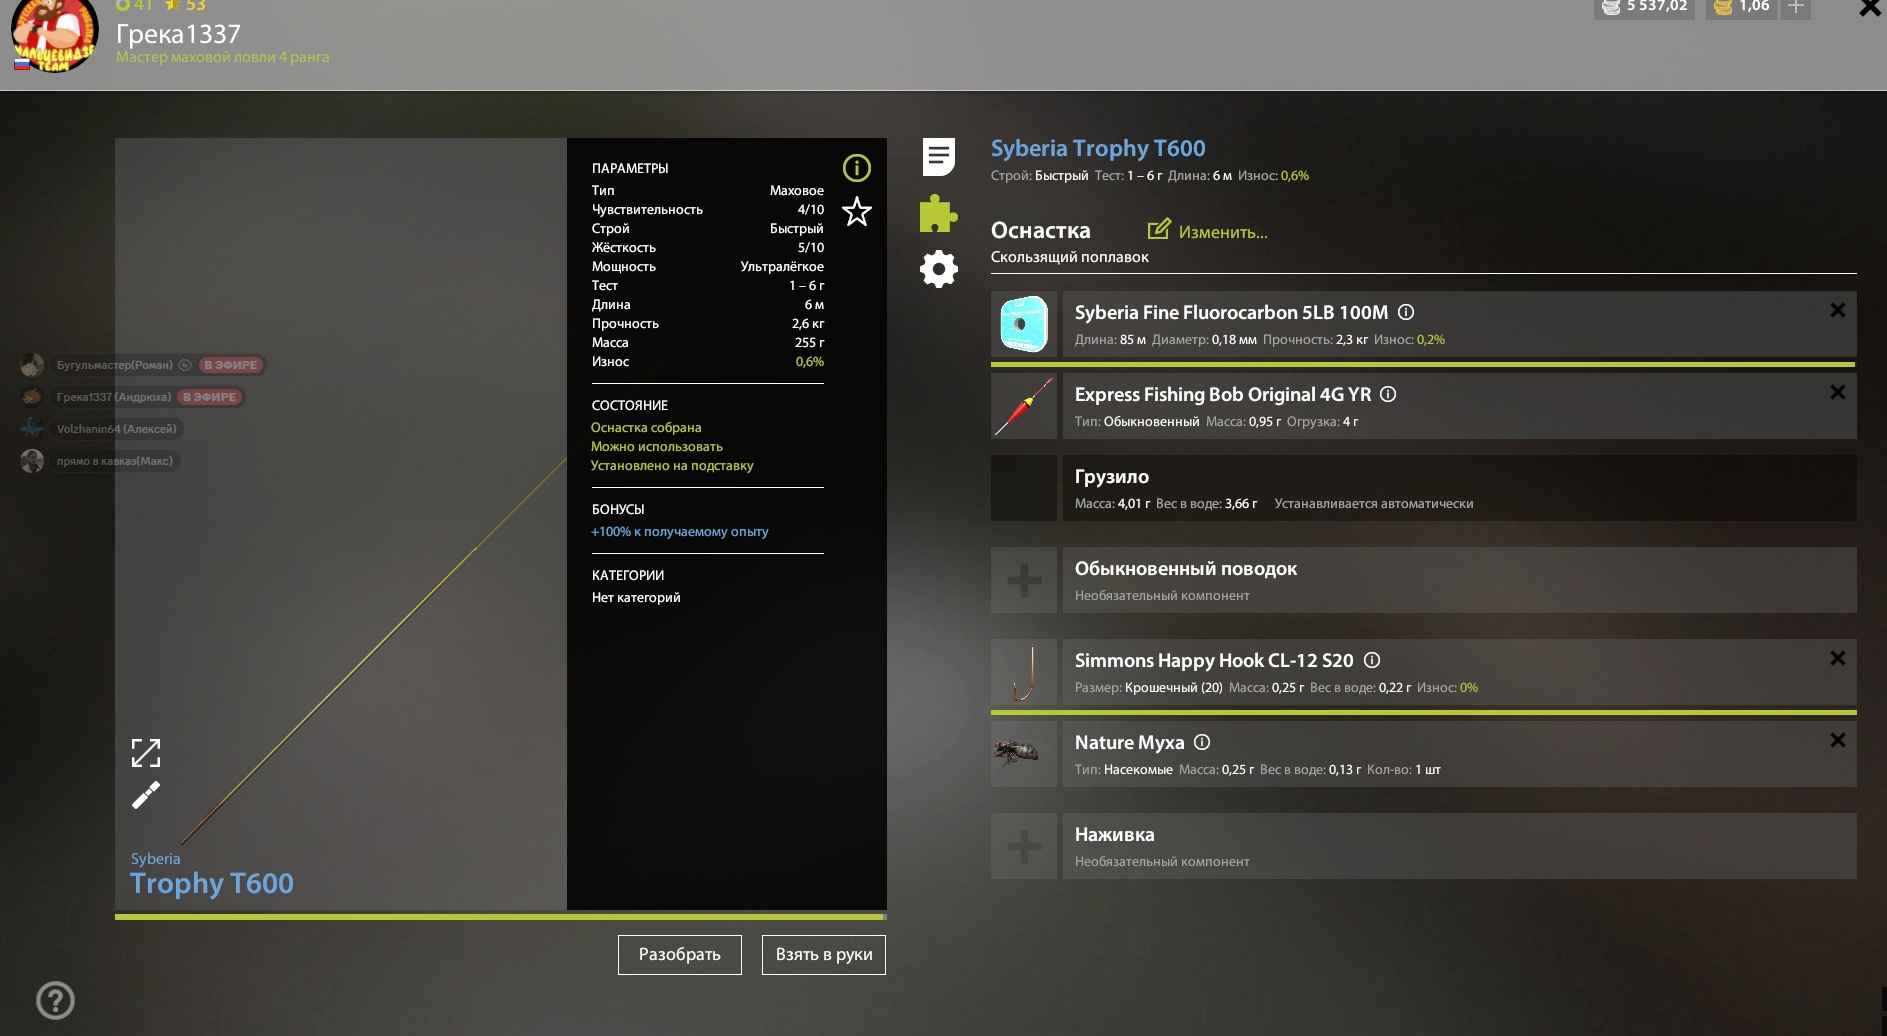This screenshot has width=1887, height=1036.
Task: Select streamer Бугульмастер(Роман) entry
Action: [142, 365]
